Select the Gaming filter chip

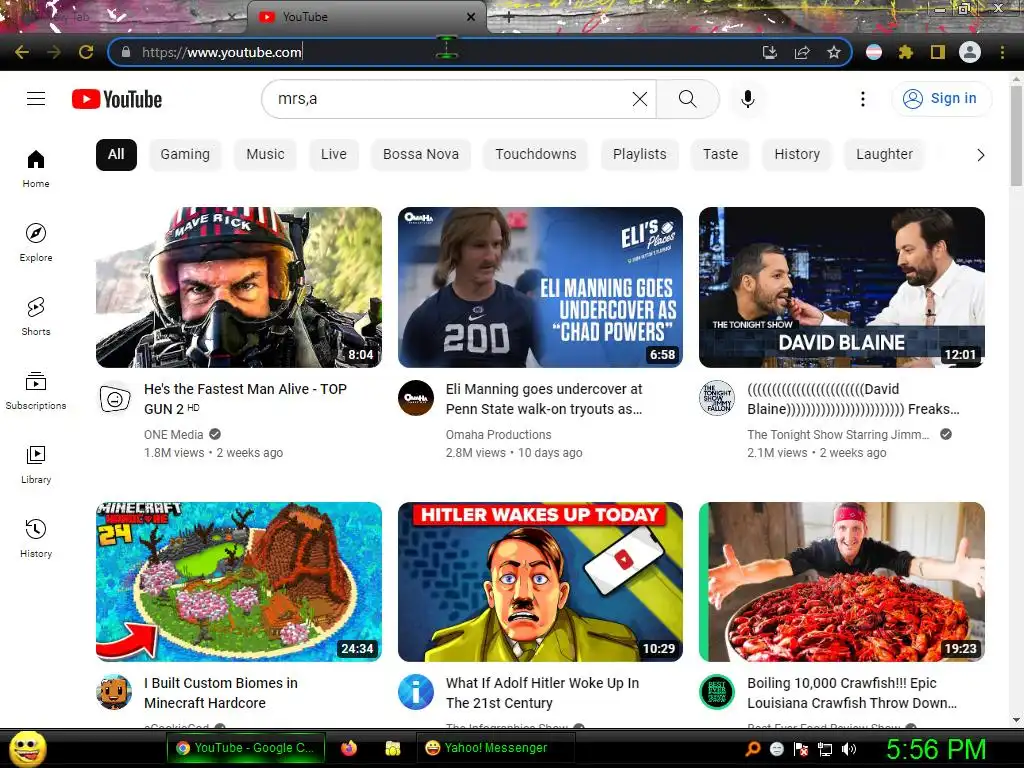pos(185,155)
